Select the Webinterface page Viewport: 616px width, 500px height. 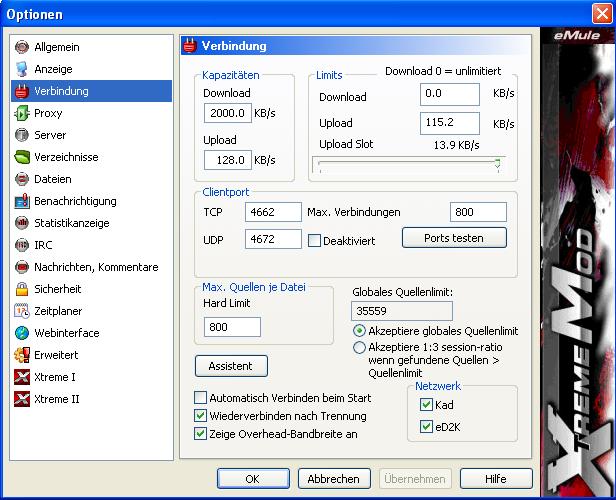[x=92, y=333]
